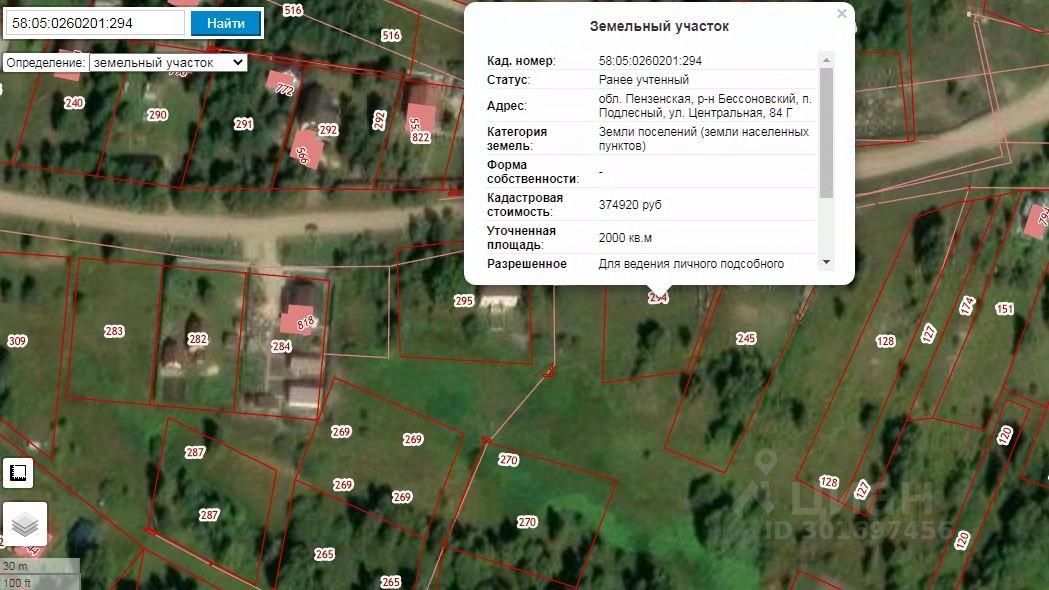Select parcel 291 on the map
Screen dimensions: 1049x590
click(x=244, y=124)
